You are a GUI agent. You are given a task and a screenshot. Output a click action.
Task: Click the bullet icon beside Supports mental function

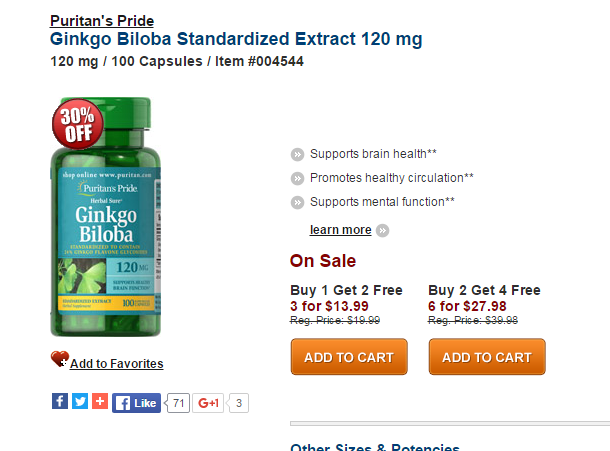tap(298, 202)
